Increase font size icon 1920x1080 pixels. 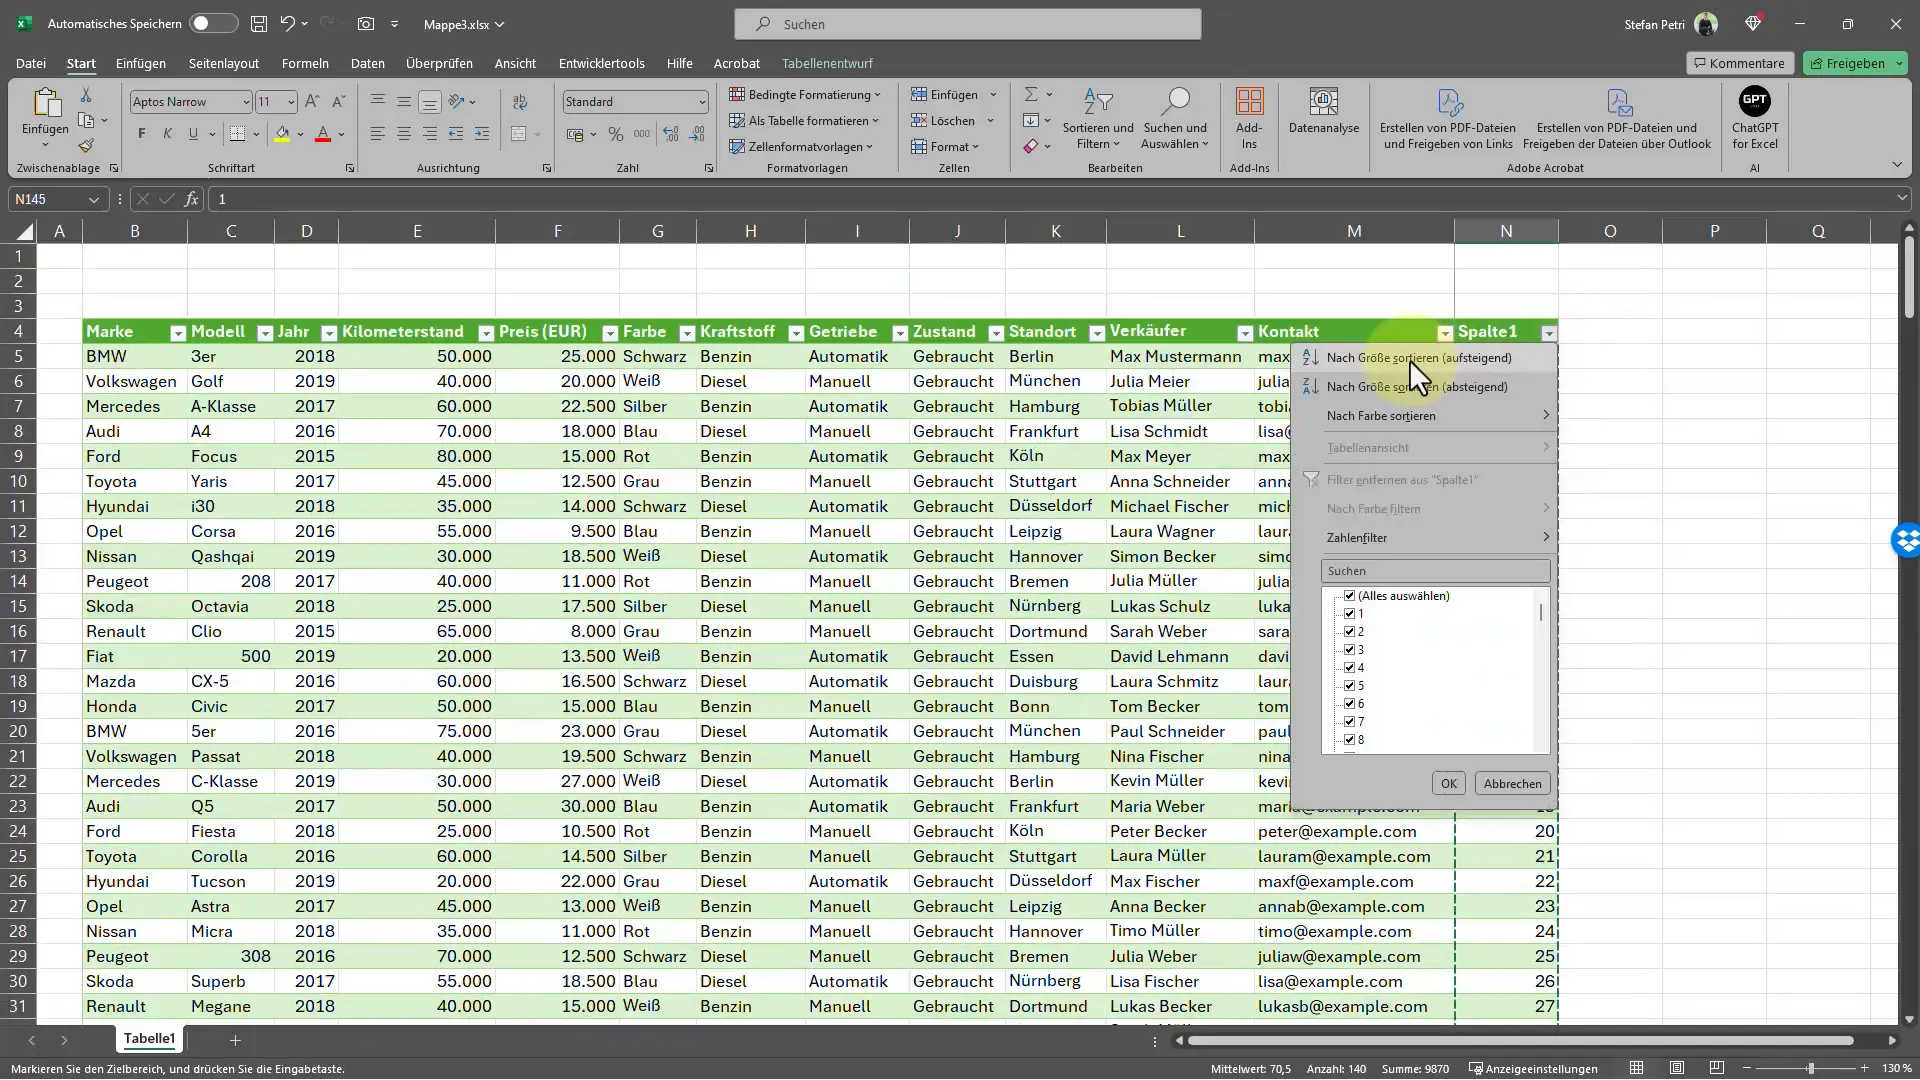(312, 101)
